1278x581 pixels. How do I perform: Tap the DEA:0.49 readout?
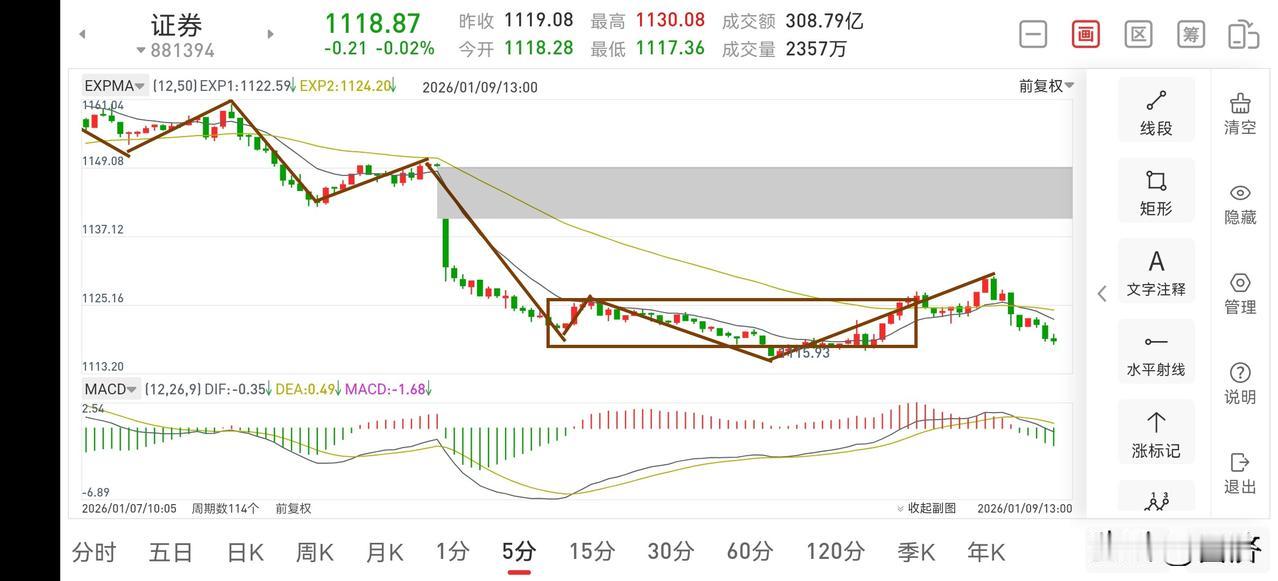(x=304, y=389)
